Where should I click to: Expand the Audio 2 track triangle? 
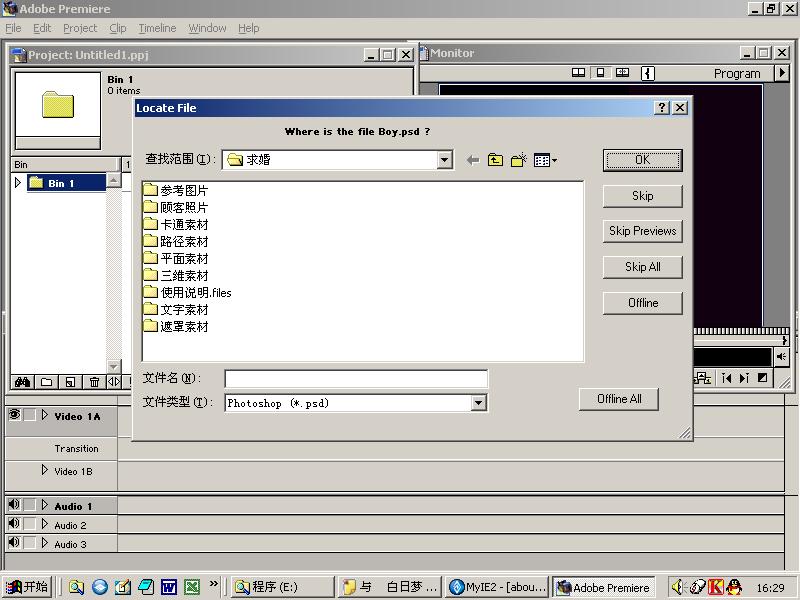(x=45, y=523)
